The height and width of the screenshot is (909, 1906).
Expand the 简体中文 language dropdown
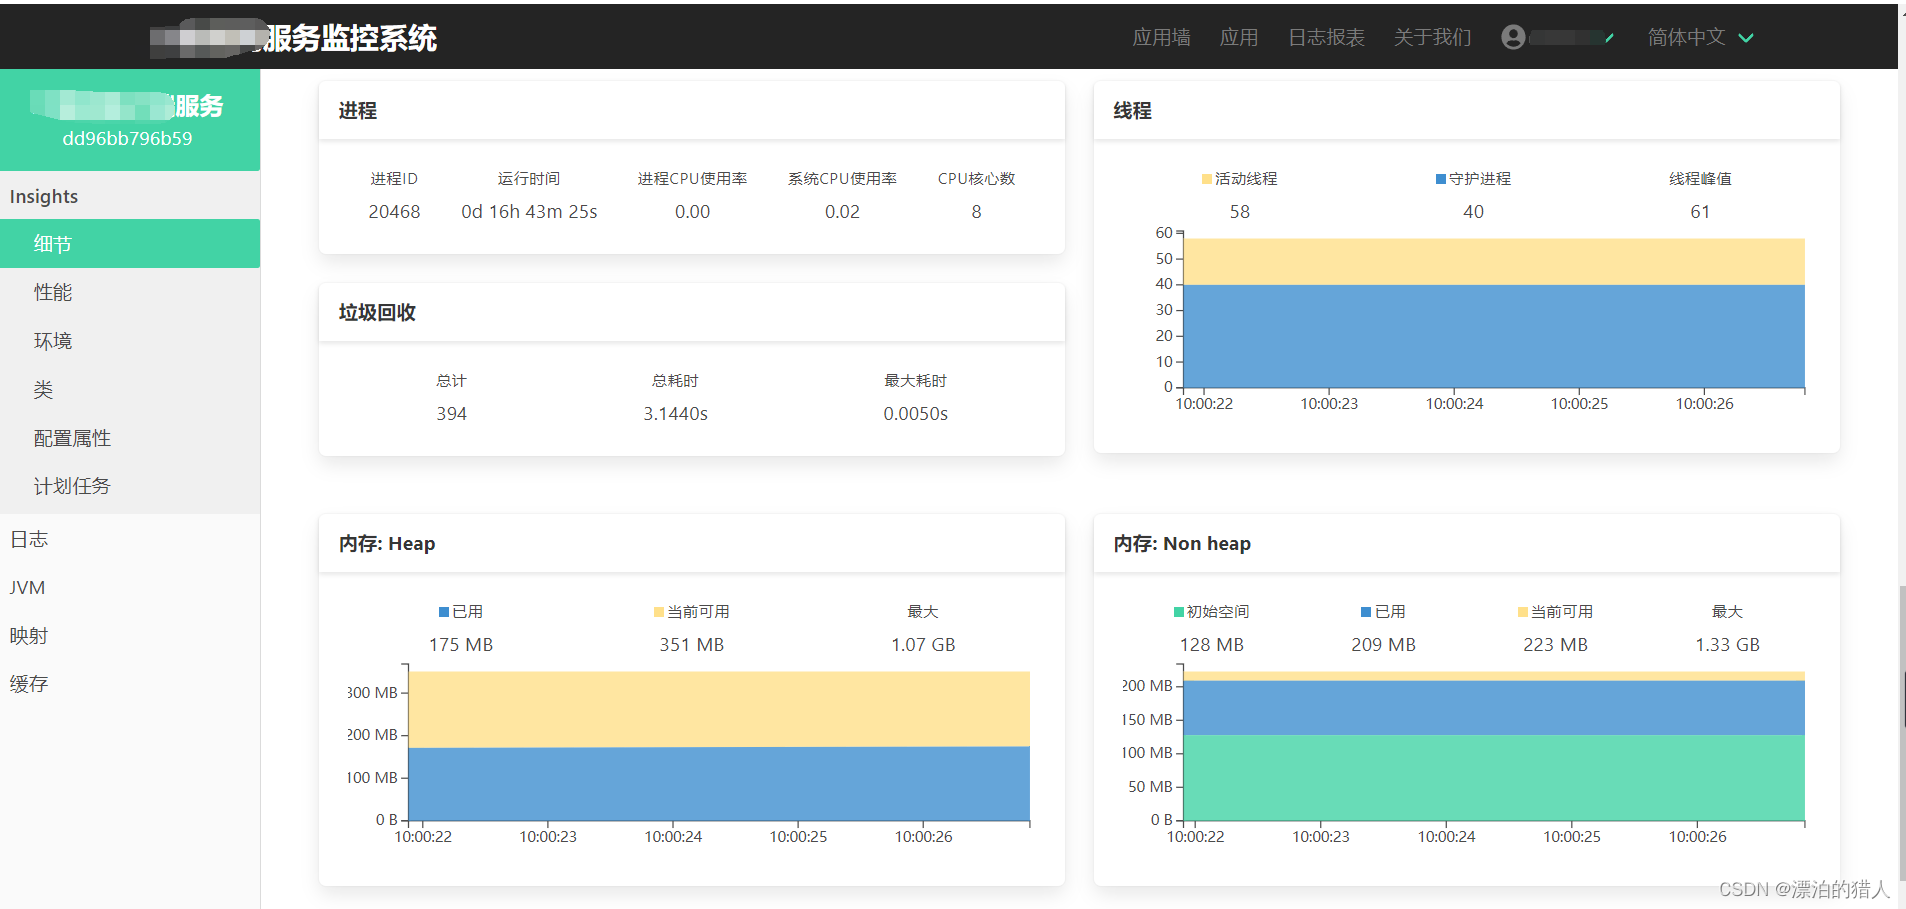pyautogui.click(x=1700, y=37)
